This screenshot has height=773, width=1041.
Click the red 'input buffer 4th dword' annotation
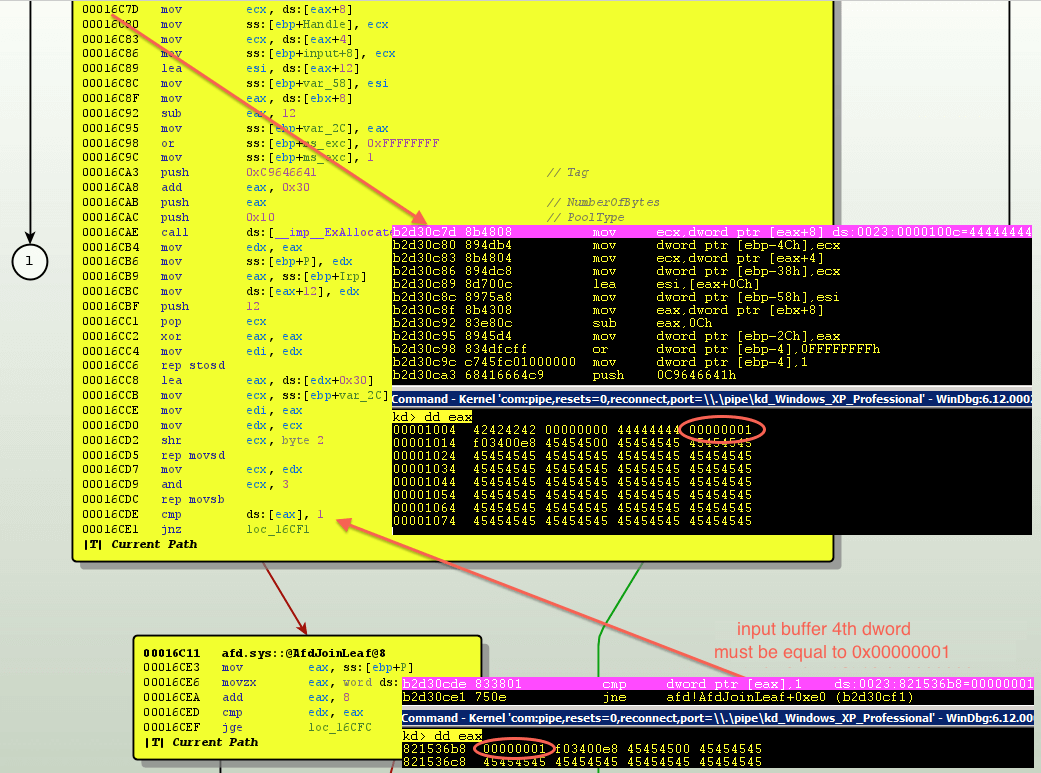(824, 630)
